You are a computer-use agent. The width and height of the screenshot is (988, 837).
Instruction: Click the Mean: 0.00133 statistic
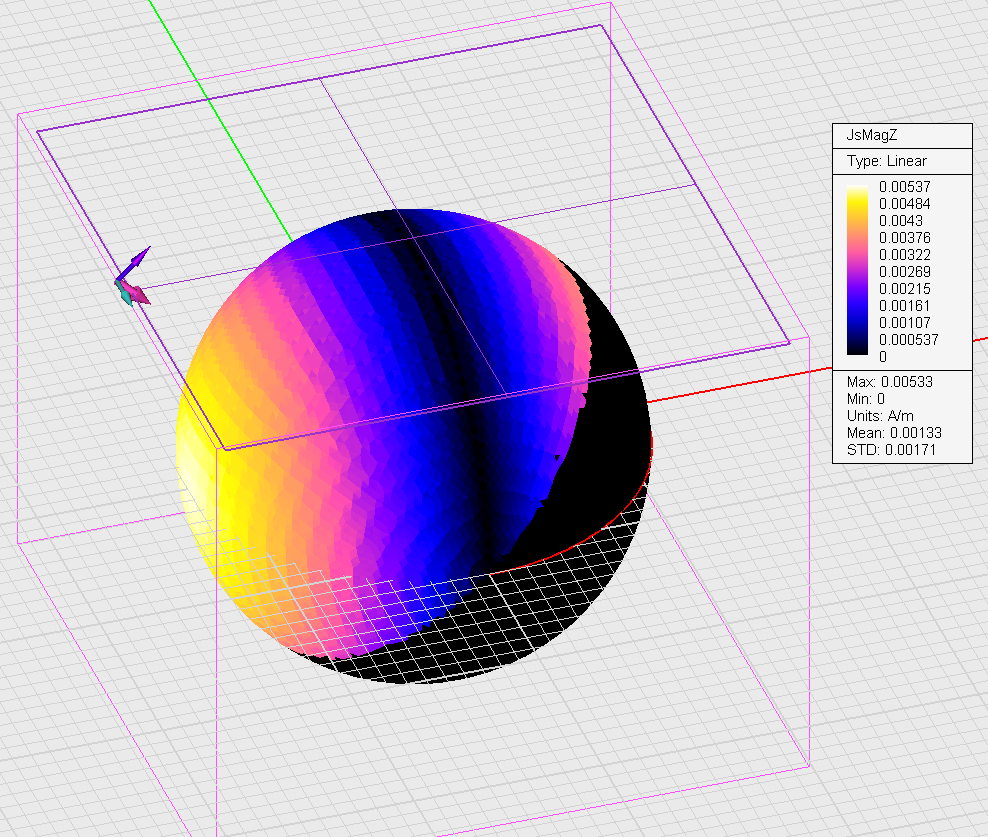[893, 432]
